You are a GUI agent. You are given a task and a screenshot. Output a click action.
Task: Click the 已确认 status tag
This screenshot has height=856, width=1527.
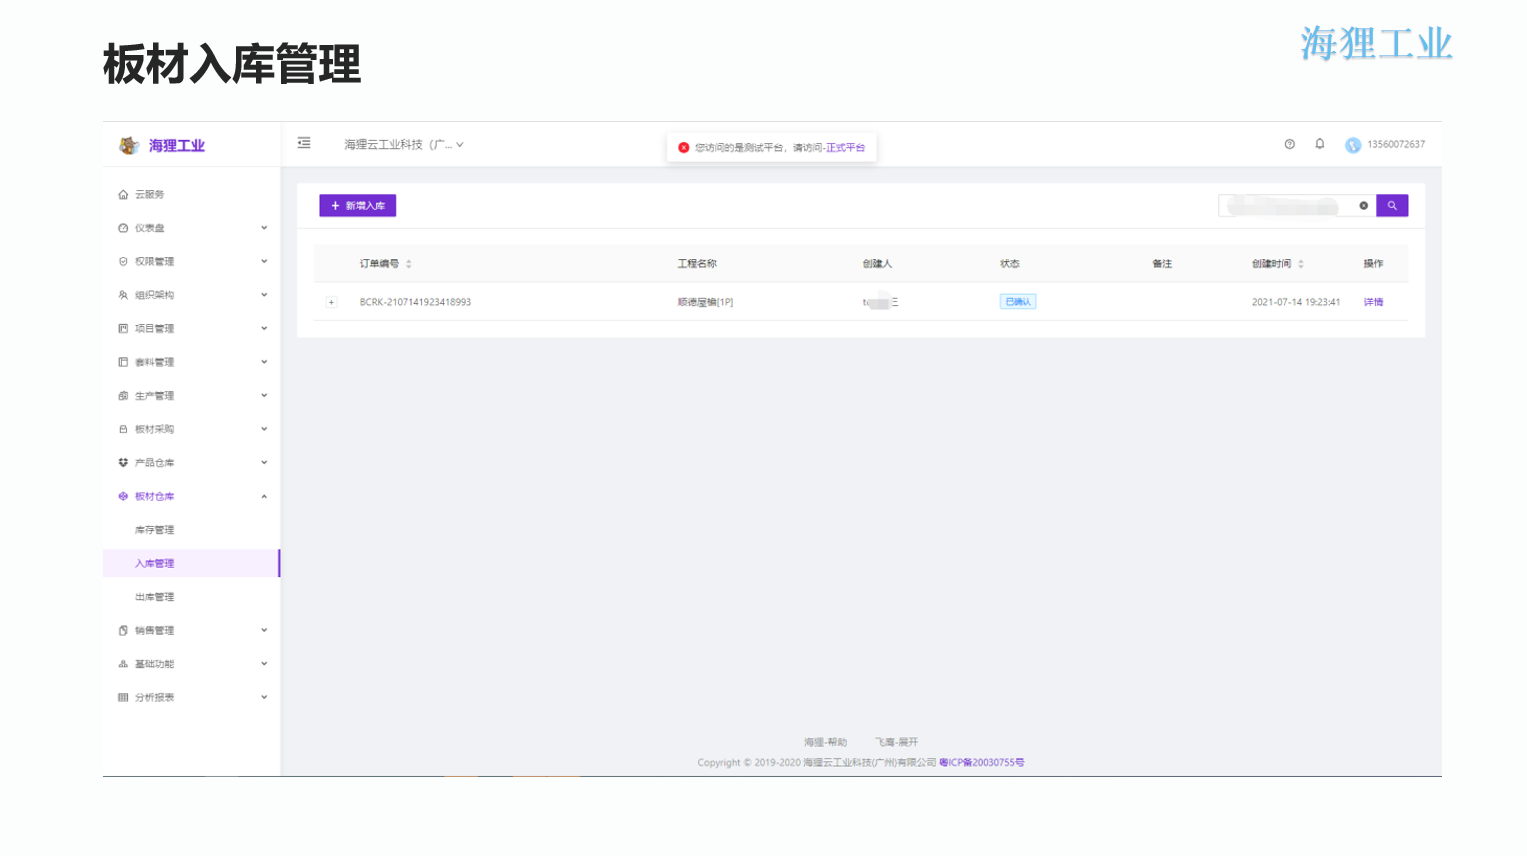1018,302
